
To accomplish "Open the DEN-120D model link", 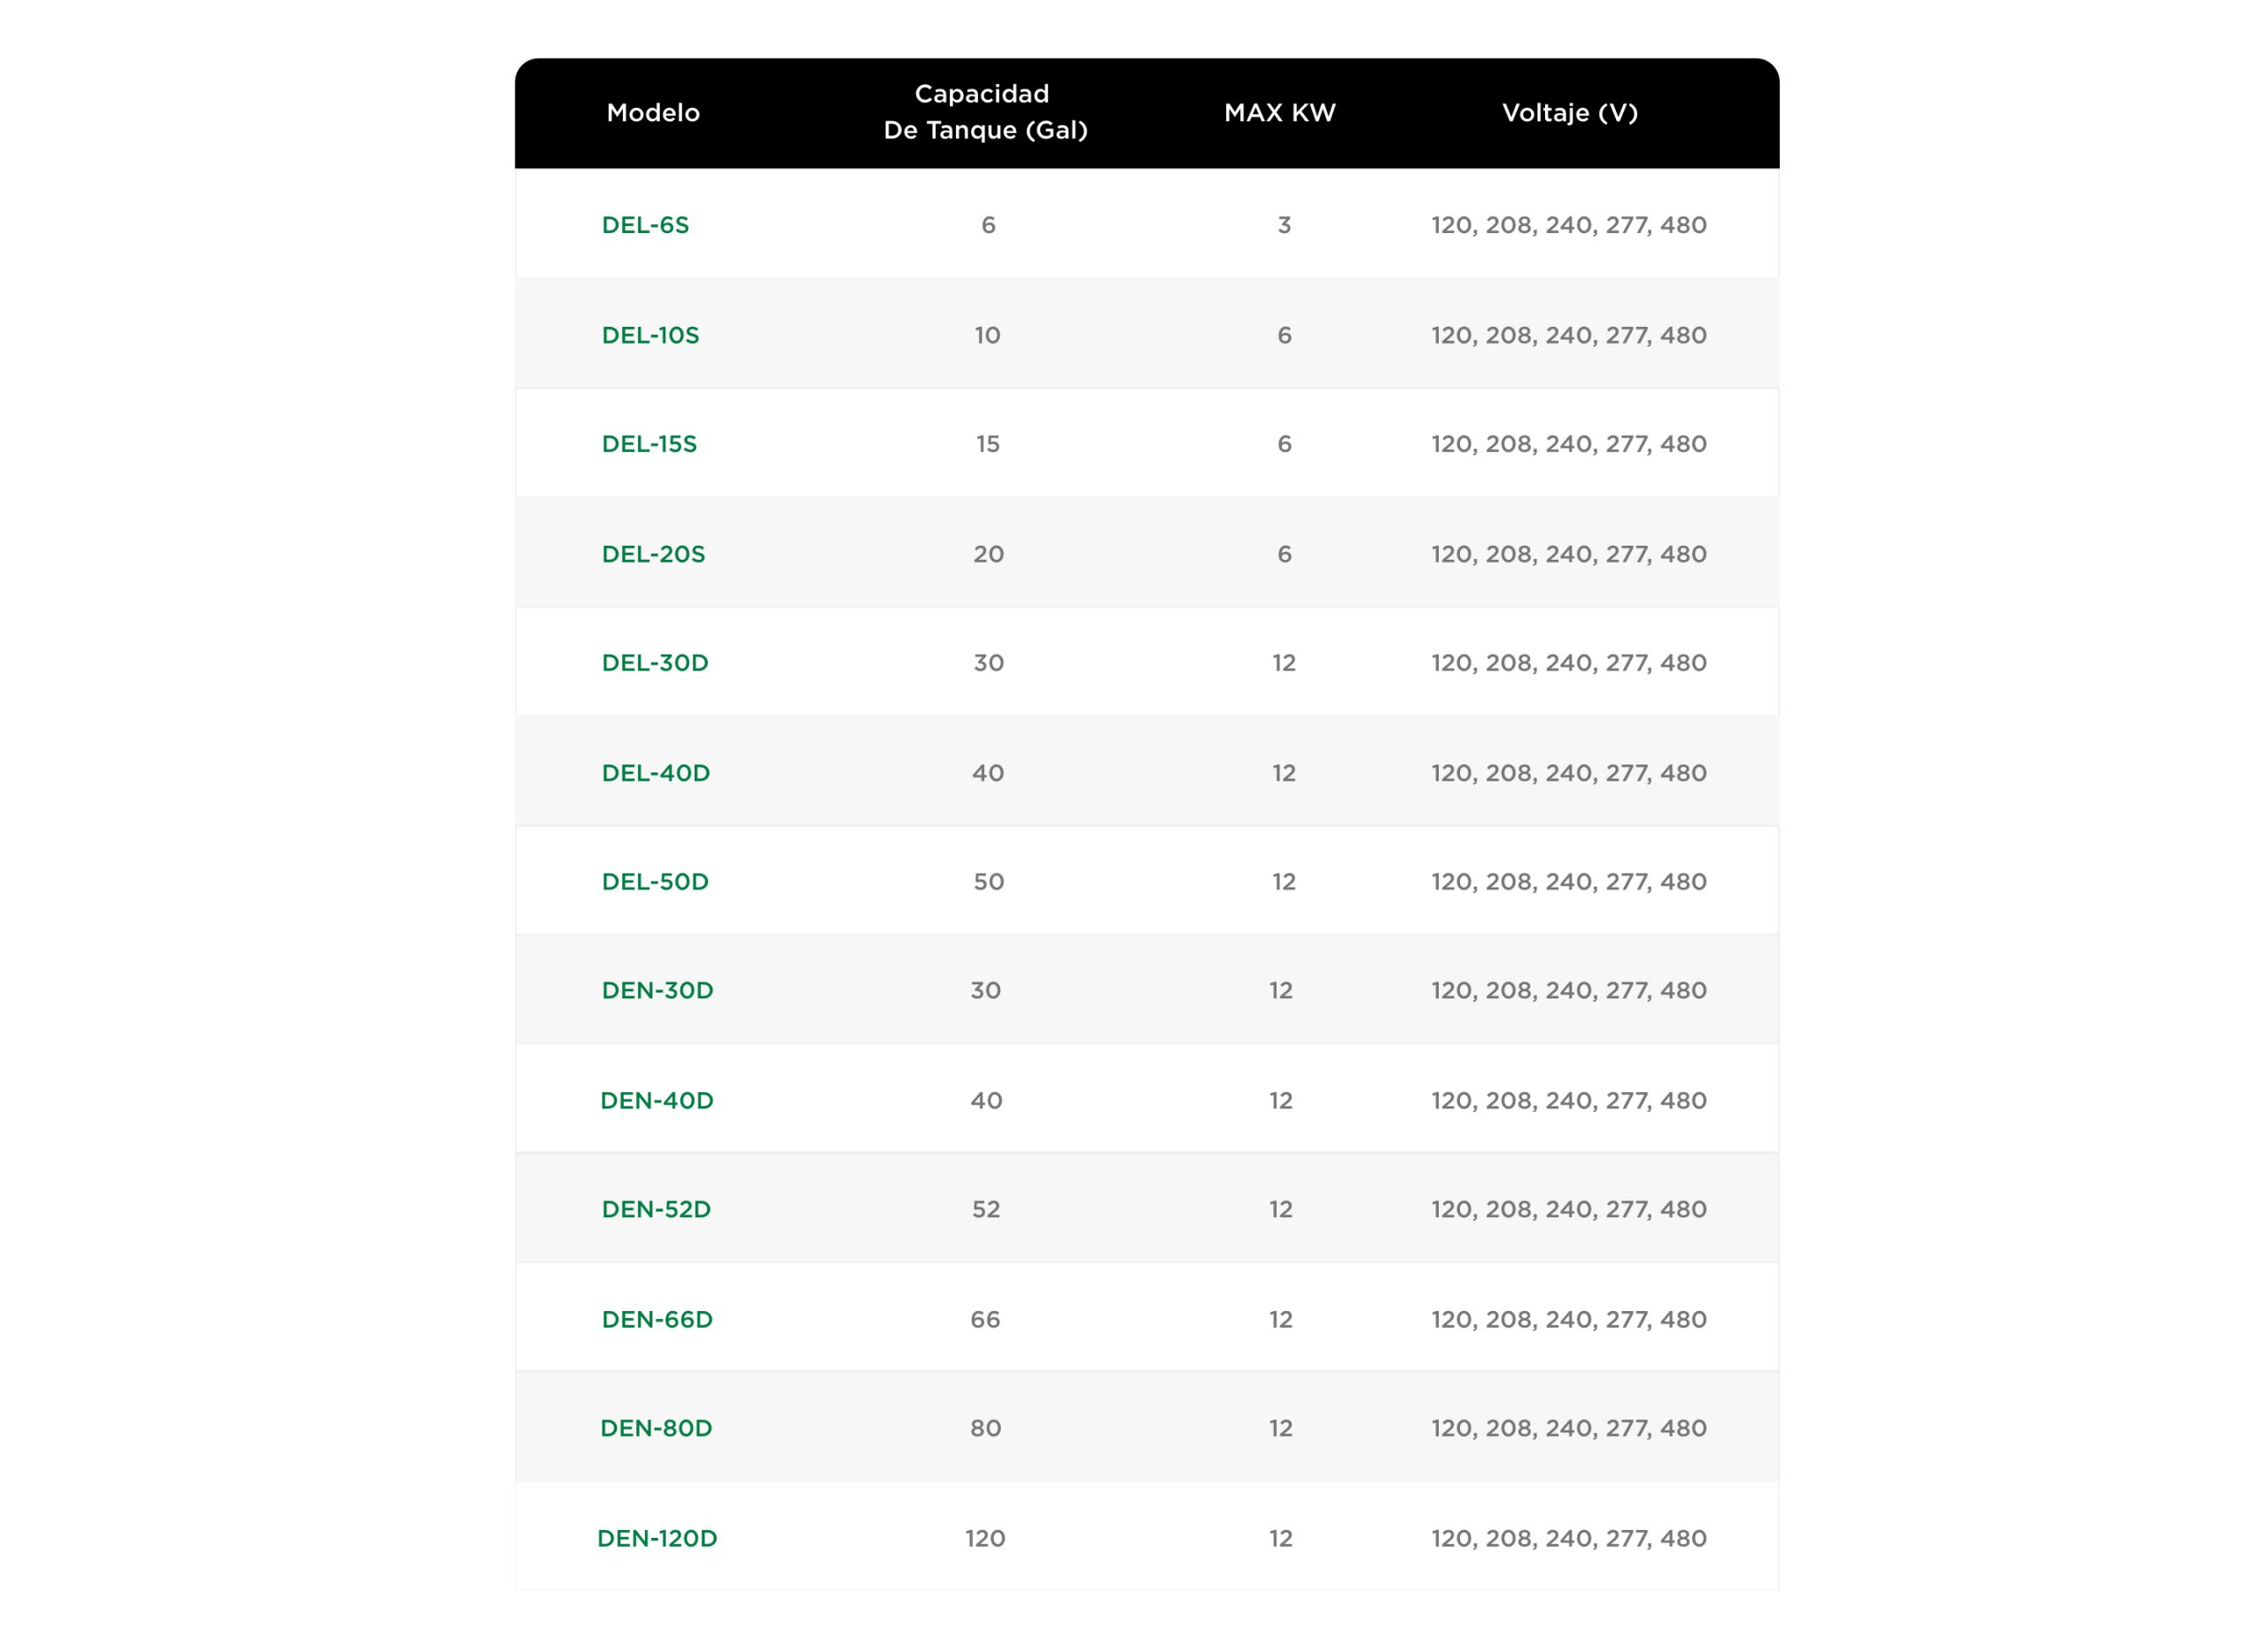I will click(x=657, y=1539).
